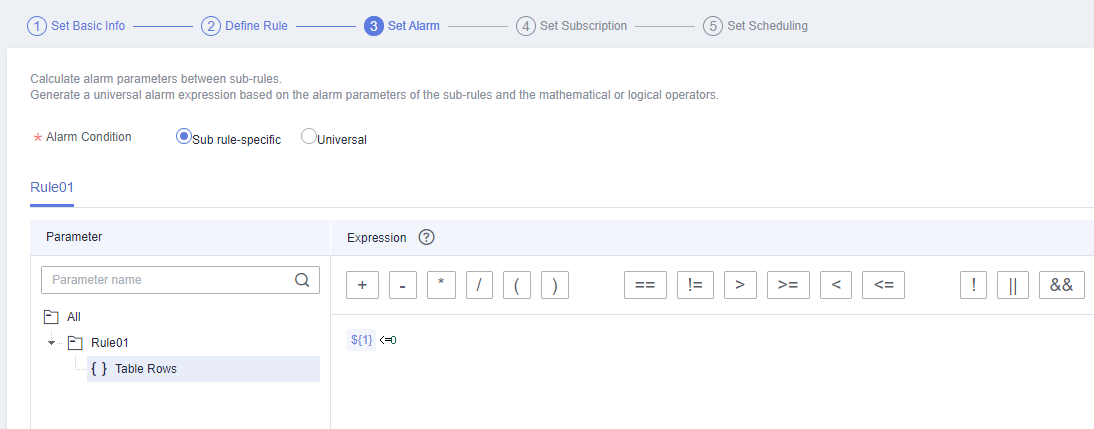This screenshot has height=429, width=1094.
Task: Insert the division slash operator
Action: click(479, 285)
